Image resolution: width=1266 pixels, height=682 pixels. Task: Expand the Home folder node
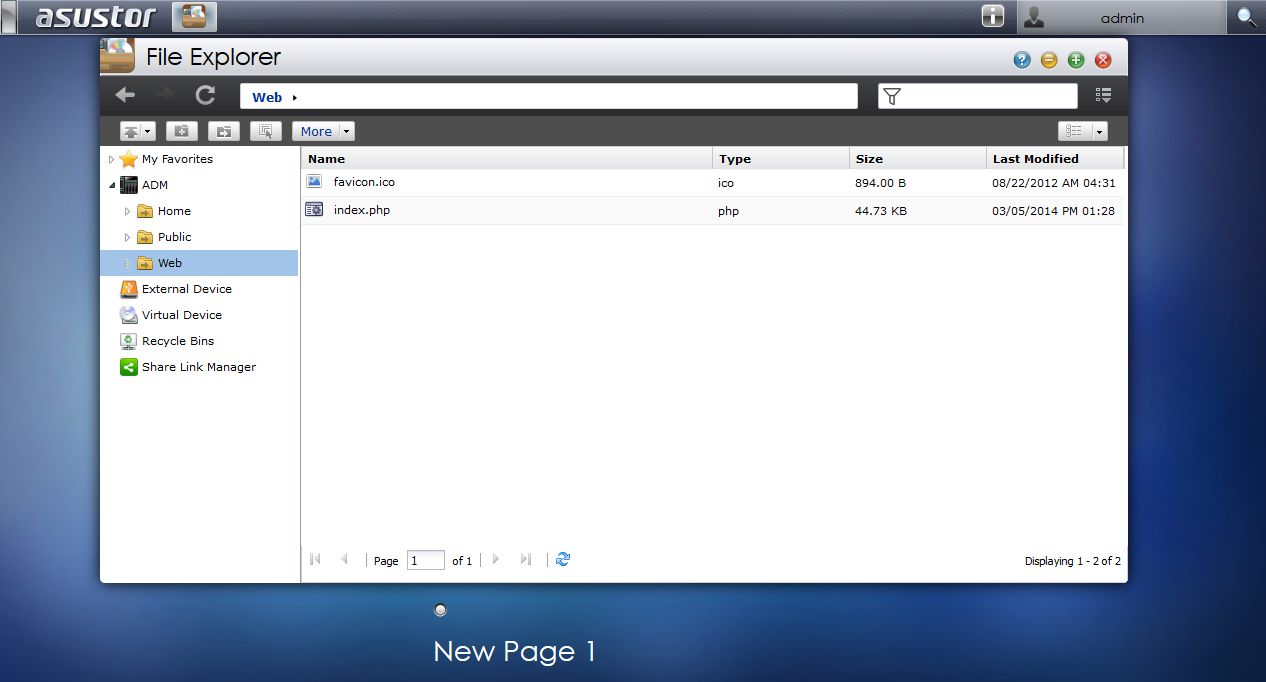[x=127, y=211]
